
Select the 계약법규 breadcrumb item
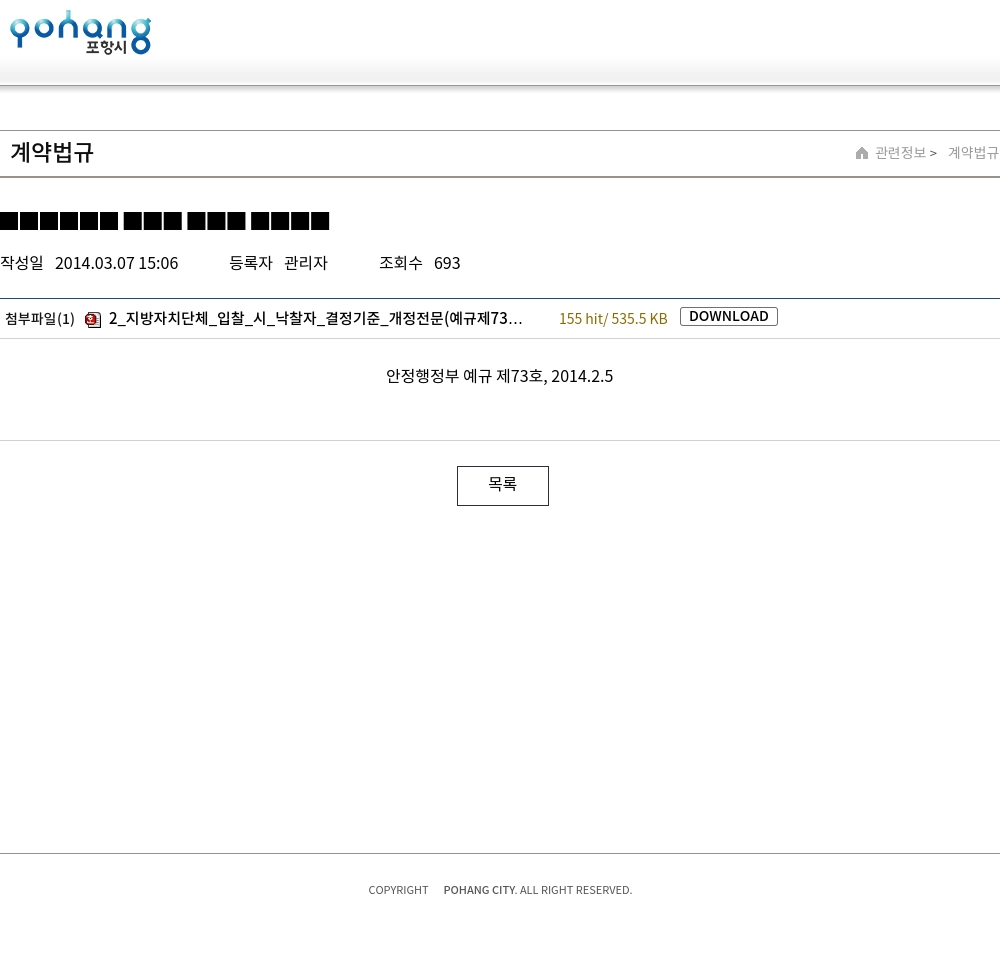pyautogui.click(x=972, y=153)
